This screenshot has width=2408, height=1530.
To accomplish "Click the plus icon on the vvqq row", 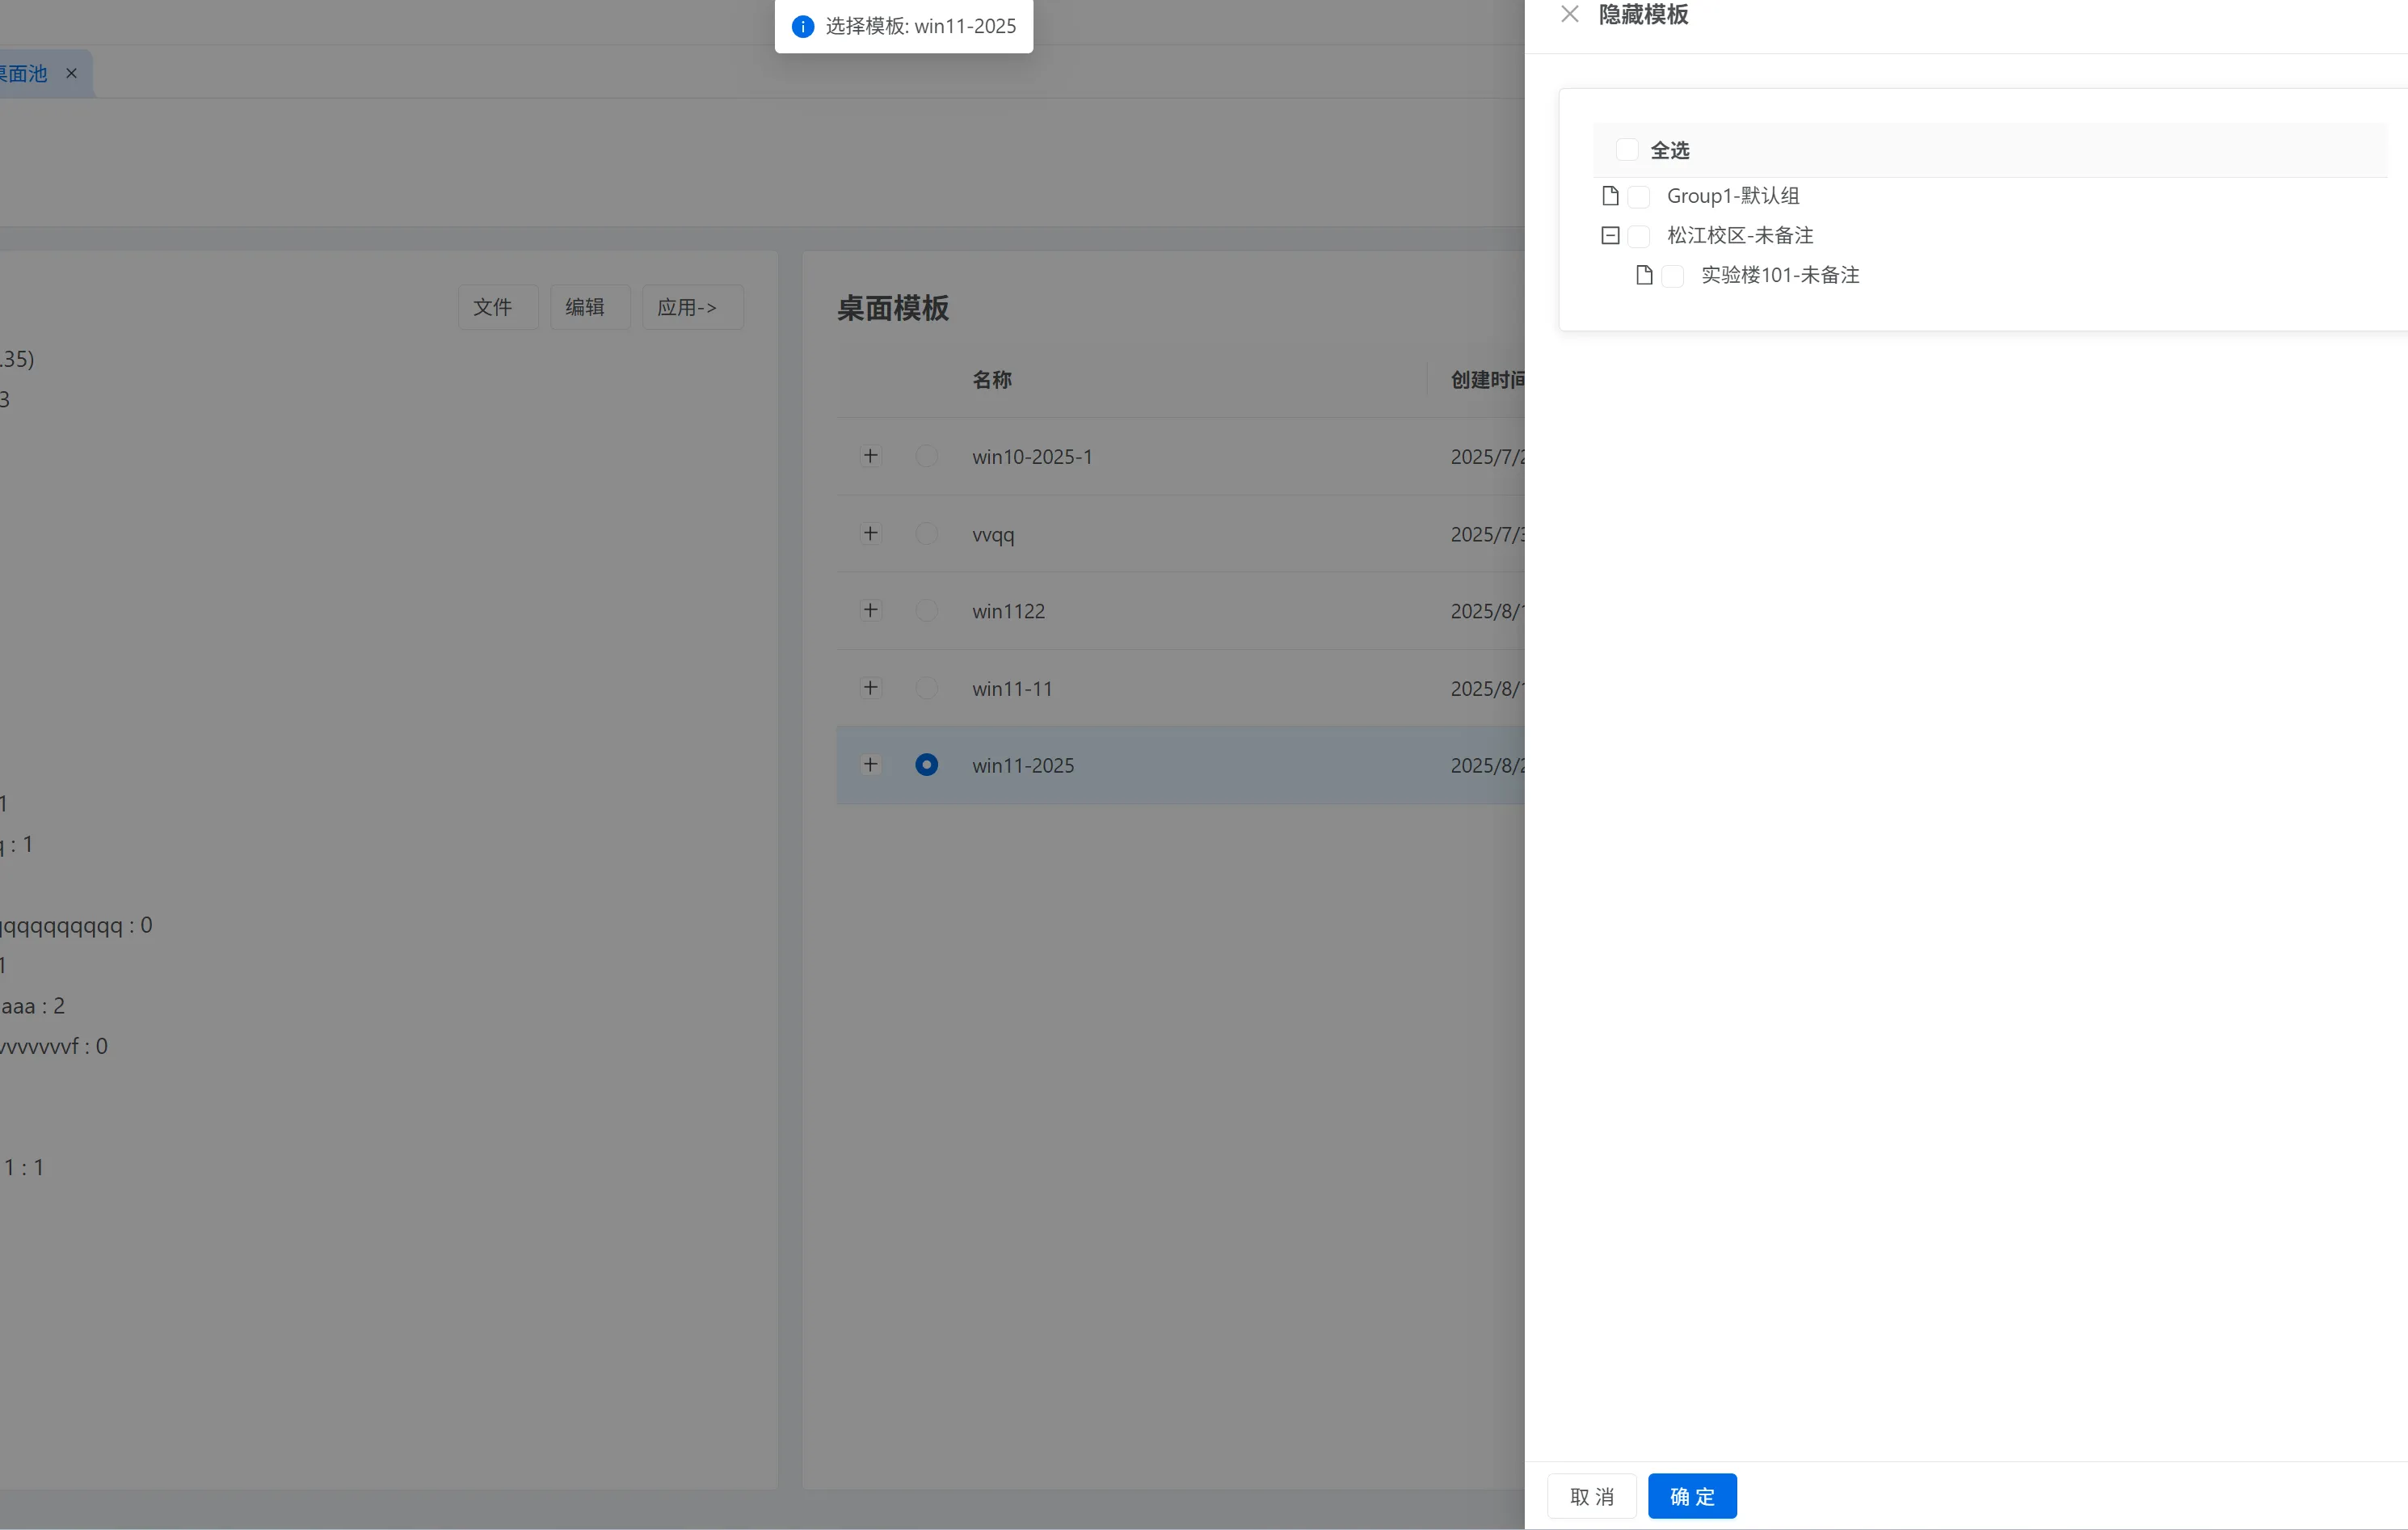I will tap(870, 533).
